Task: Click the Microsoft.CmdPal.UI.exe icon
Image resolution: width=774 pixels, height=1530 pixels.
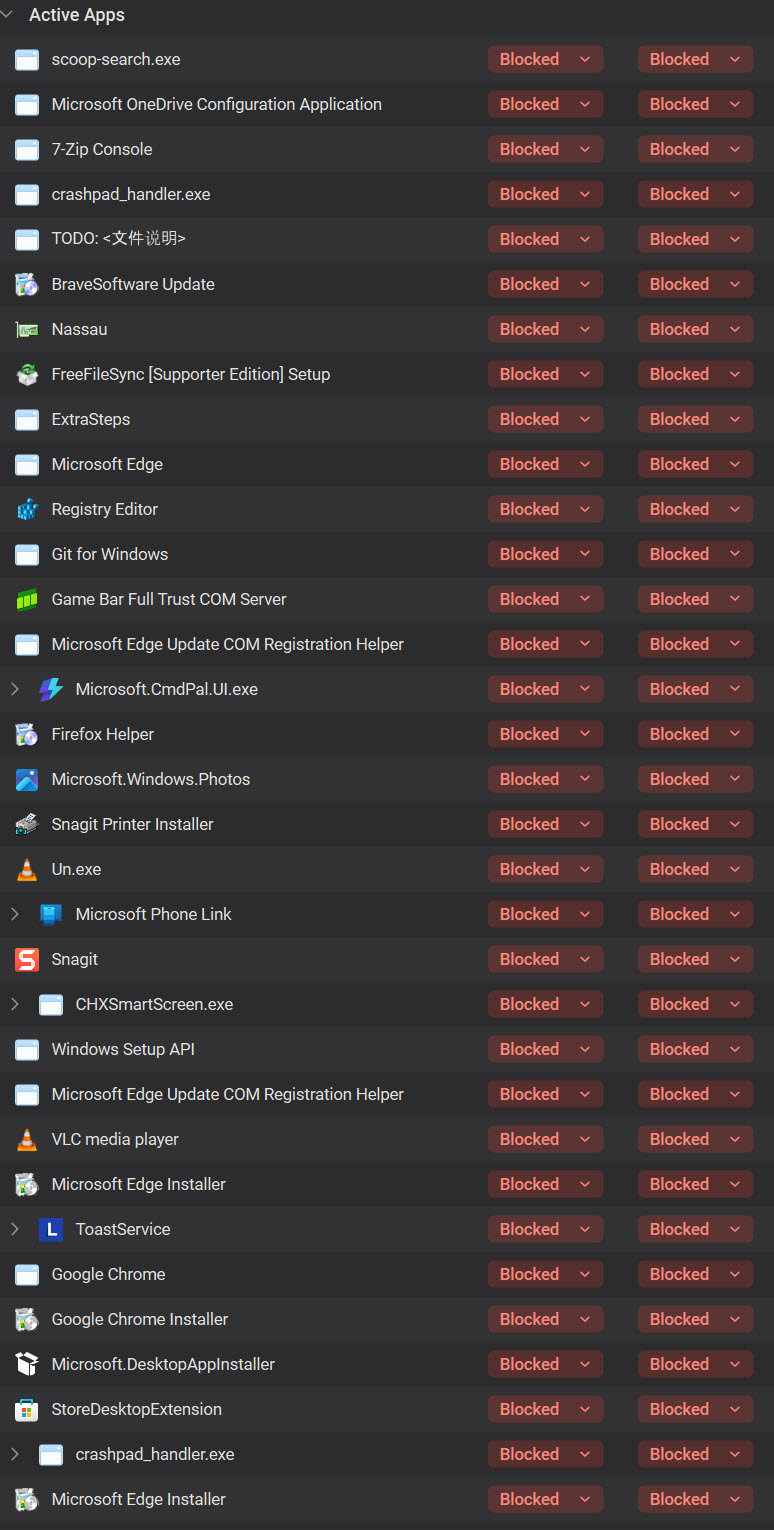Action: click(x=50, y=690)
